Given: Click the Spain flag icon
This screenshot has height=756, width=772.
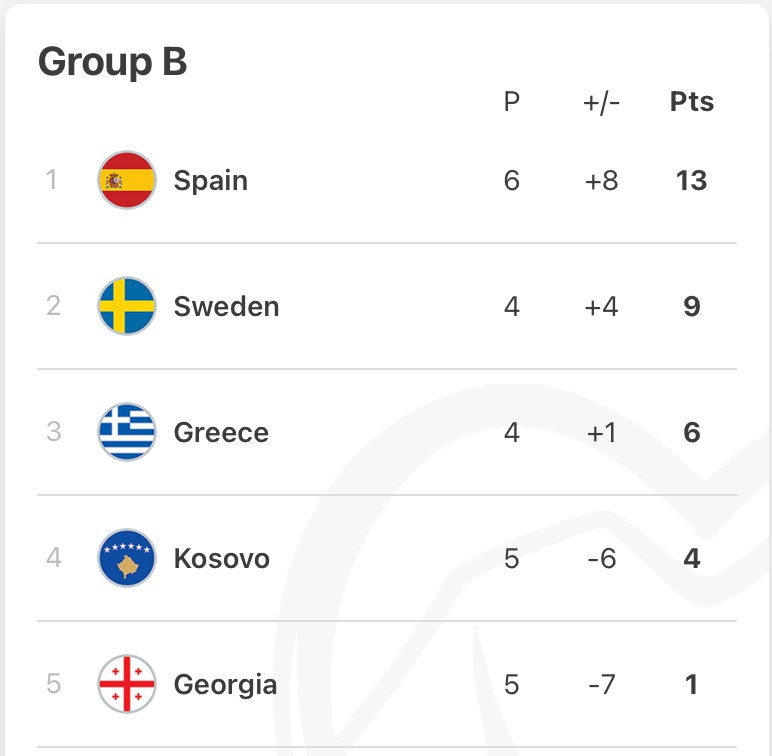Looking at the screenshot, I should [127, 180].
